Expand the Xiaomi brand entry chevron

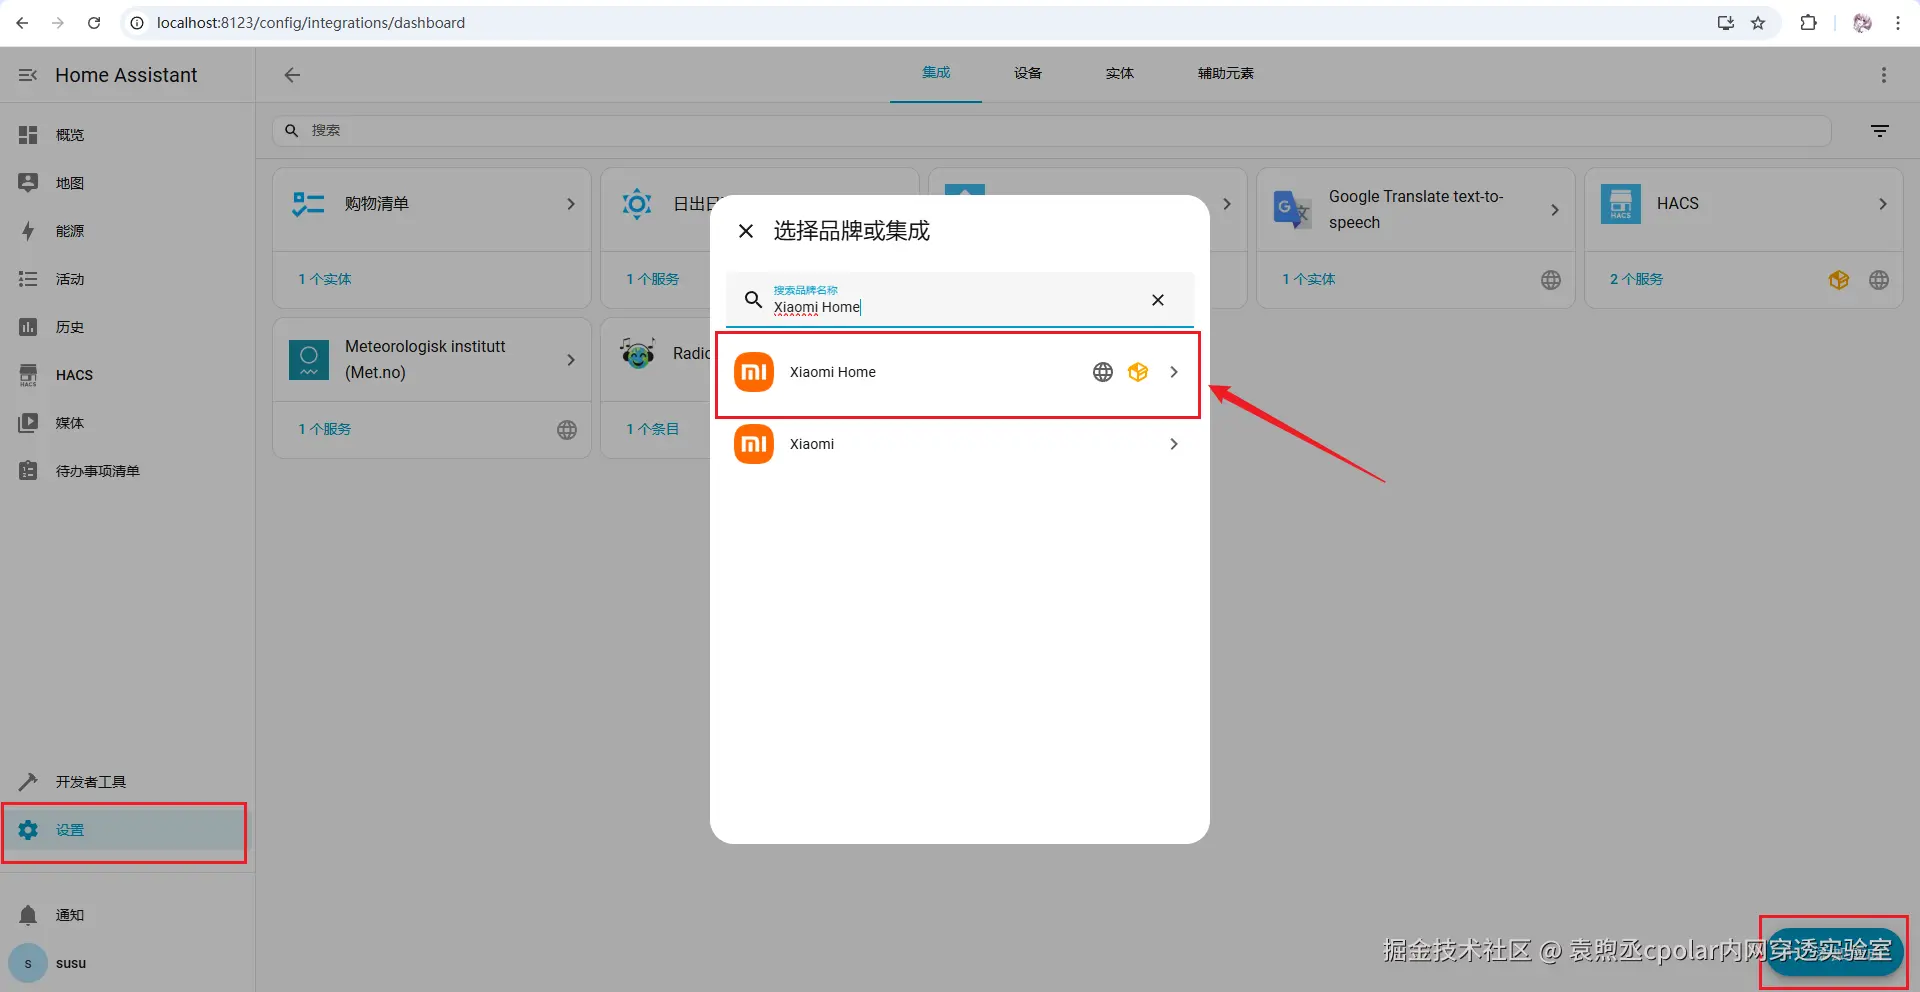[1174, 444]
